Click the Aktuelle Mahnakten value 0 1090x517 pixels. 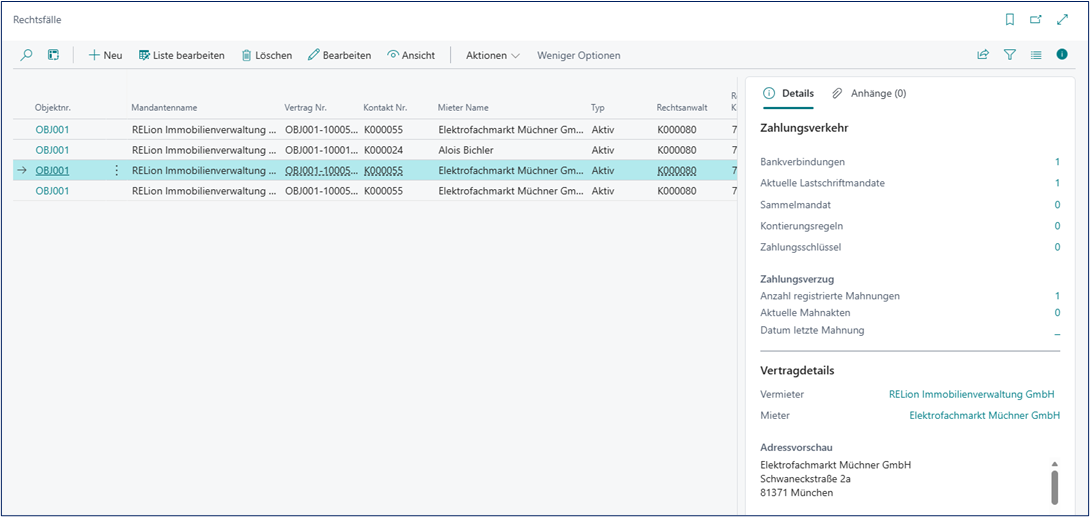point(1057,313)
